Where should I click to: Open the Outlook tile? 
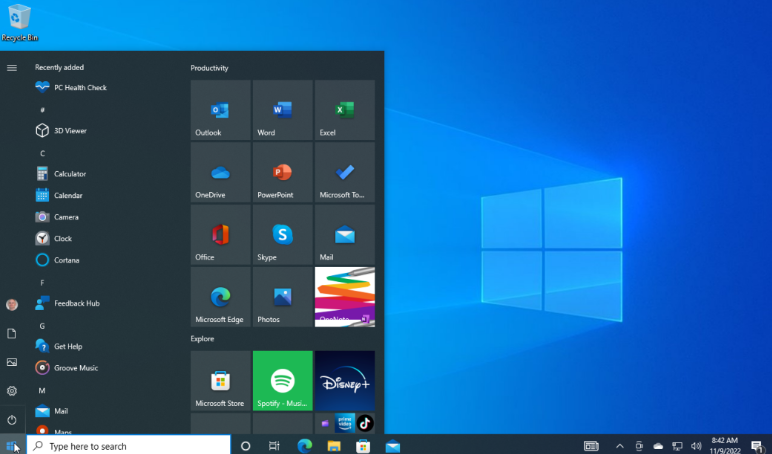[221, 110]
